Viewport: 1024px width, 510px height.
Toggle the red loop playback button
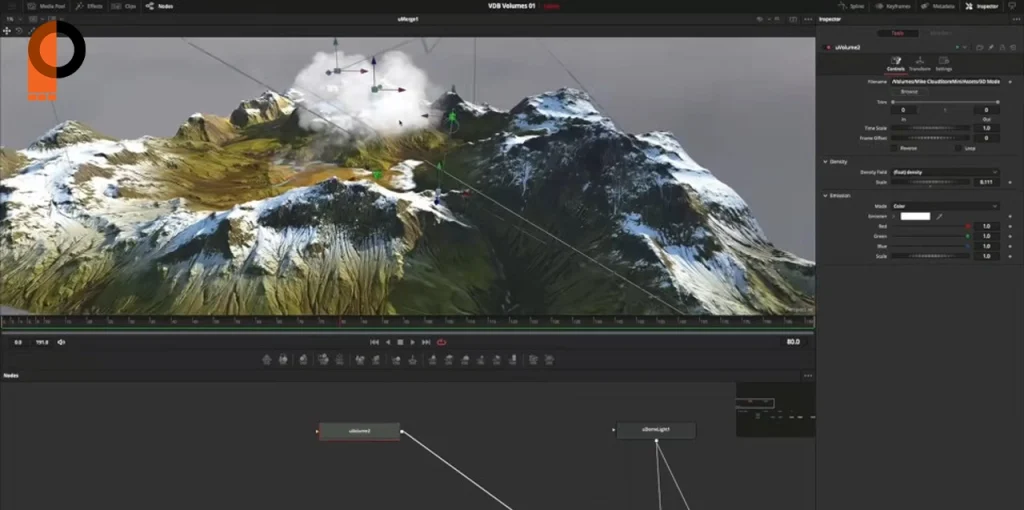click(x=441, y=342)
